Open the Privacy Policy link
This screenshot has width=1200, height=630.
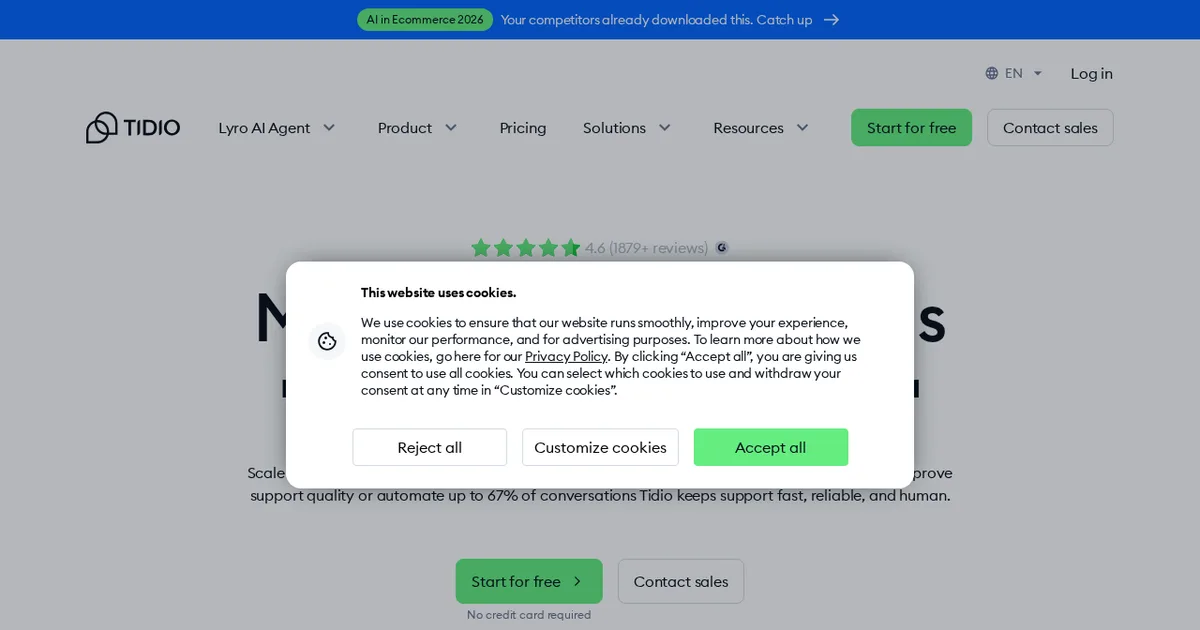tap(566, 356)
